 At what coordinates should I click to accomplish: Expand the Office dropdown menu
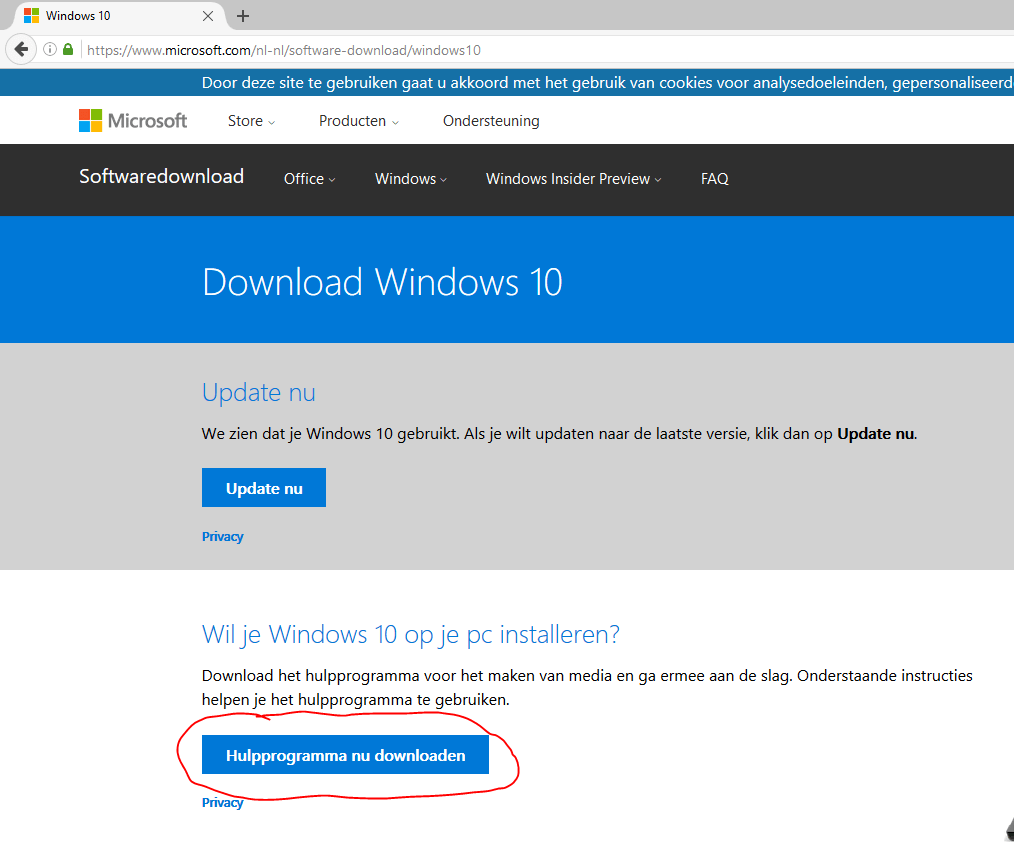[310, 179]
